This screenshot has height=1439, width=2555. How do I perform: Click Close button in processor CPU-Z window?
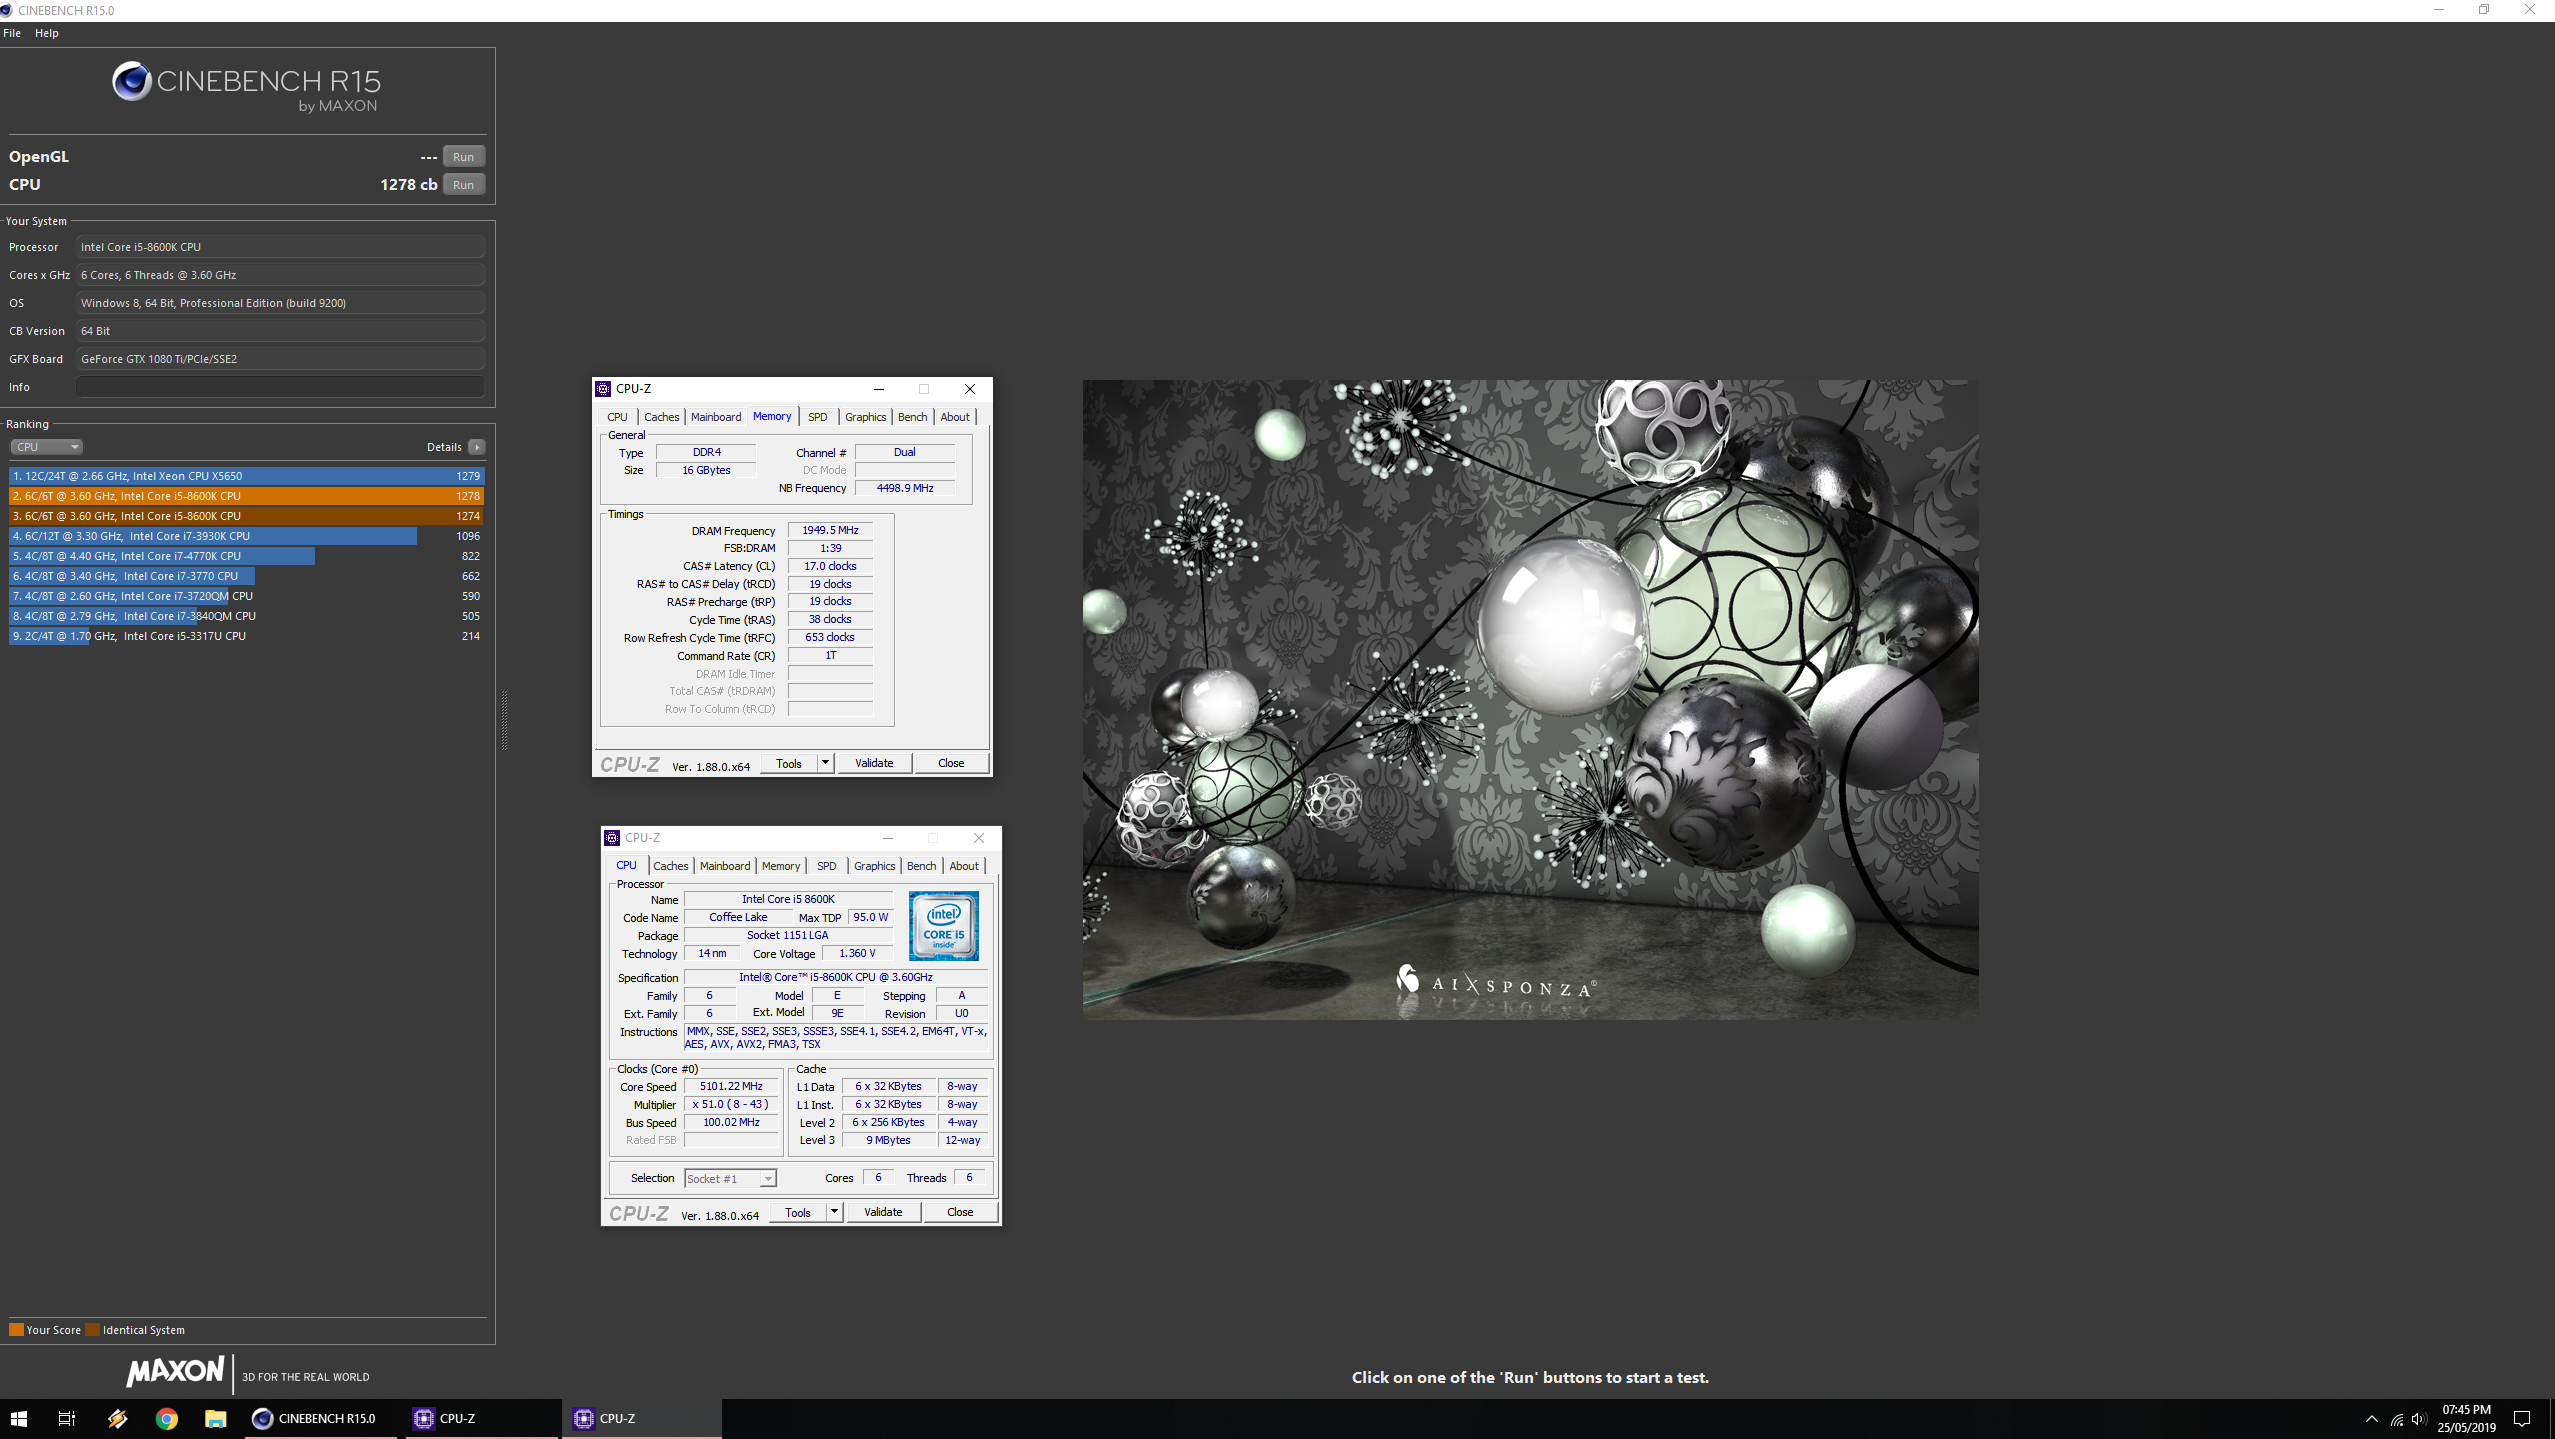[960, 1212]
